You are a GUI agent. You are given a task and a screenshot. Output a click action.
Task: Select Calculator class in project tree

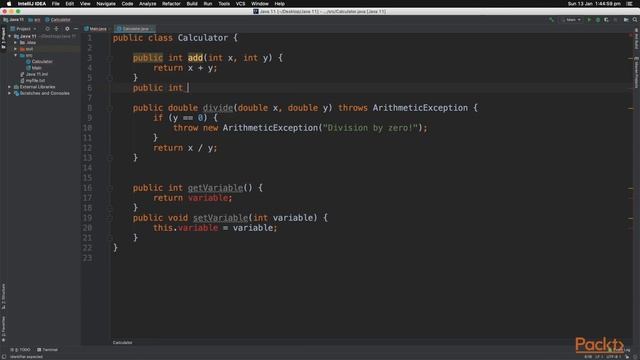point(40,62)
